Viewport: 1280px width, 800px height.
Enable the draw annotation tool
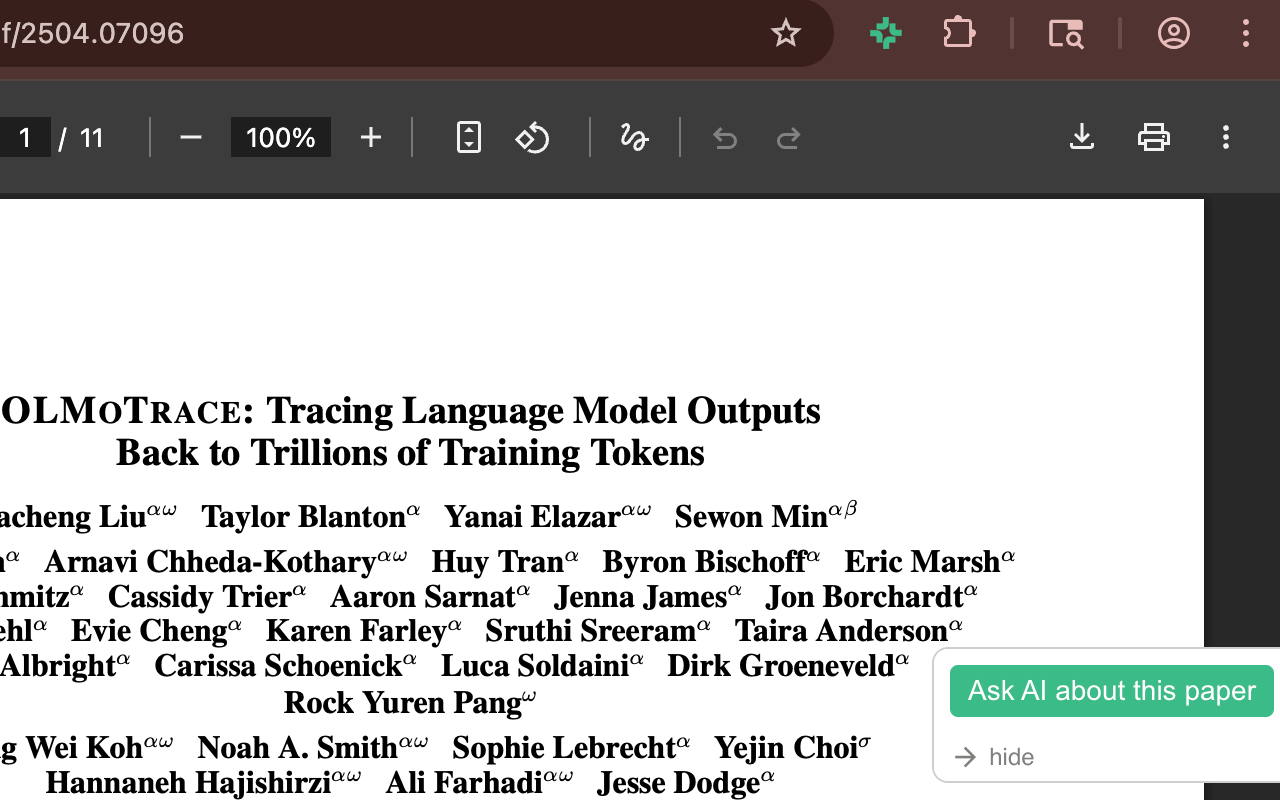pos(634,137)
